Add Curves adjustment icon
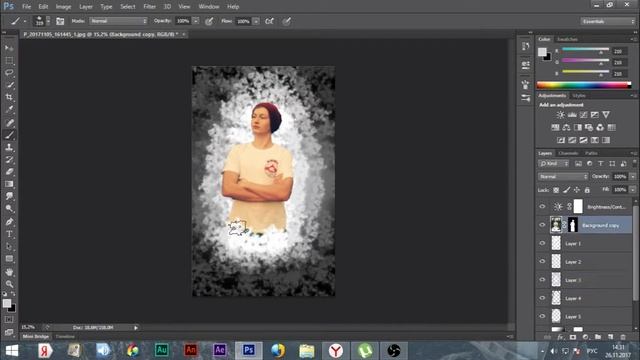This screenshot has width=640, height=360. point(584,115)
